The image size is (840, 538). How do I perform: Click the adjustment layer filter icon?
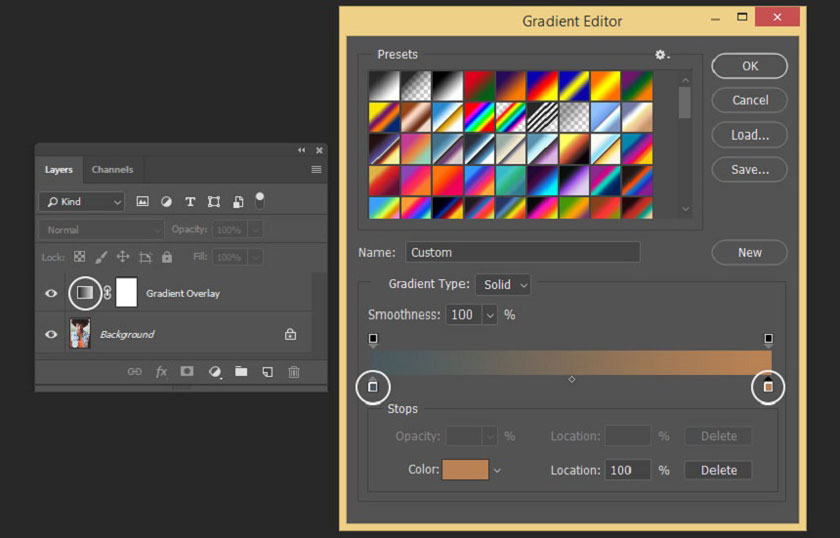[x=167, y=201]
